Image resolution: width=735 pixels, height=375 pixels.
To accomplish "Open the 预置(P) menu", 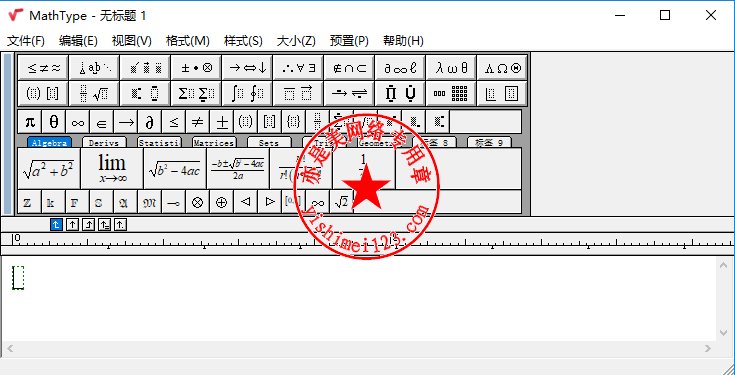I will pyautogui.click(x=349, y=41).
